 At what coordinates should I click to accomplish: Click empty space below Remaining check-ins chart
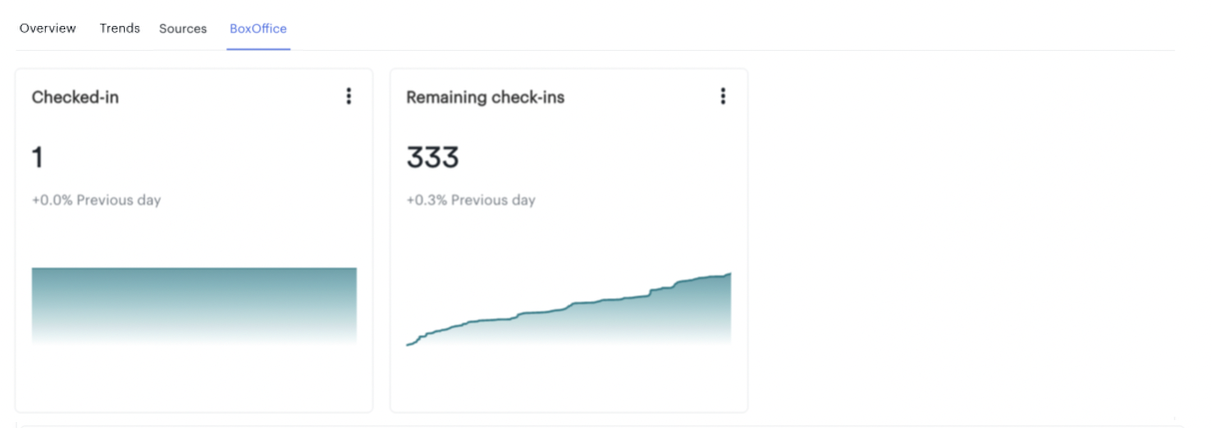(x=568, y=380)
